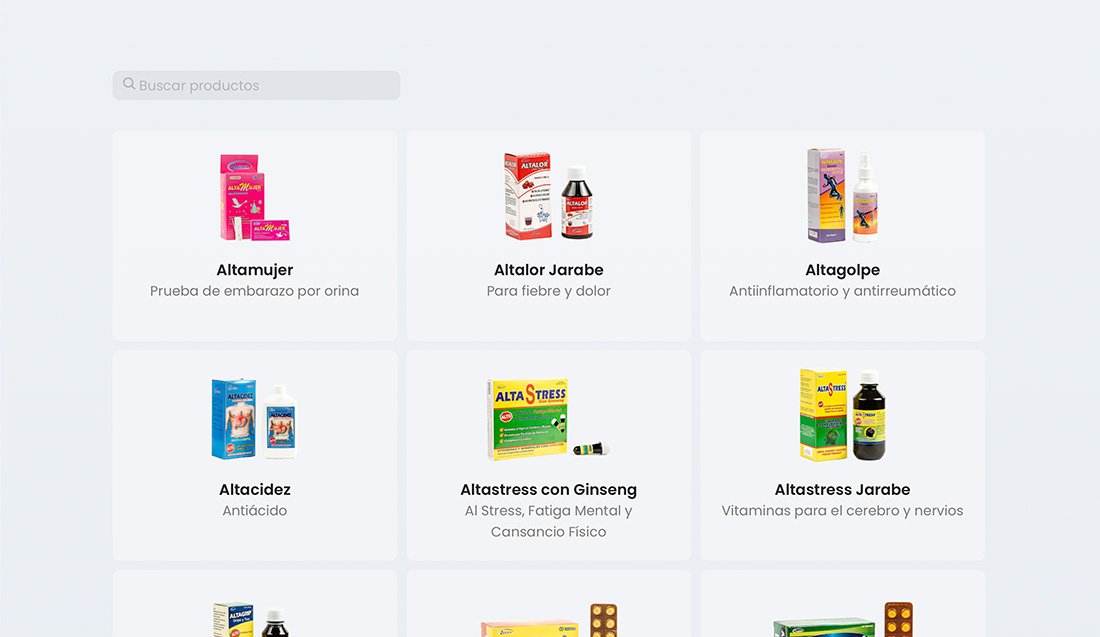1100x637 pixels.
Task: Focus the Buscar productos search field
Action: coord(256,85)
